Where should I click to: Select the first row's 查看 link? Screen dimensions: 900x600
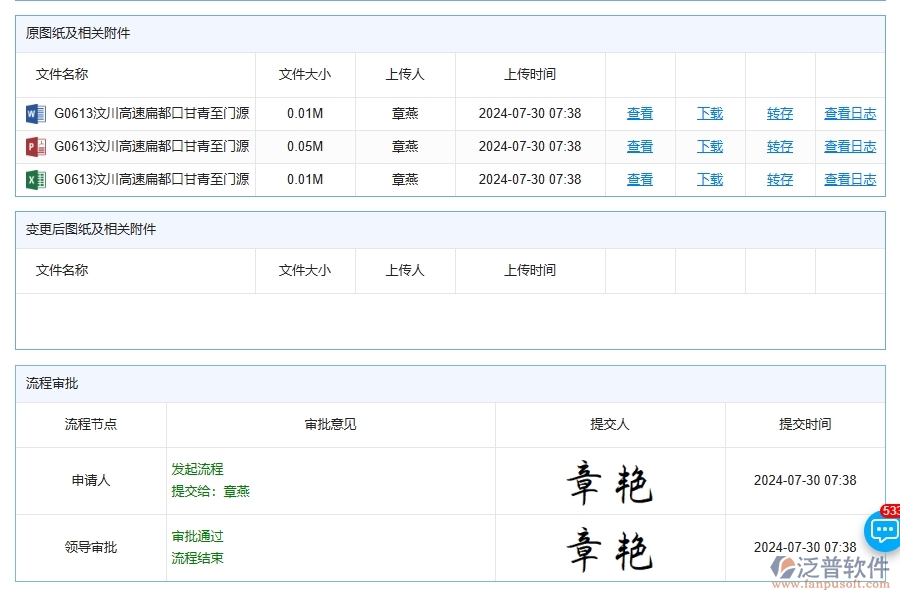(639, 113)
